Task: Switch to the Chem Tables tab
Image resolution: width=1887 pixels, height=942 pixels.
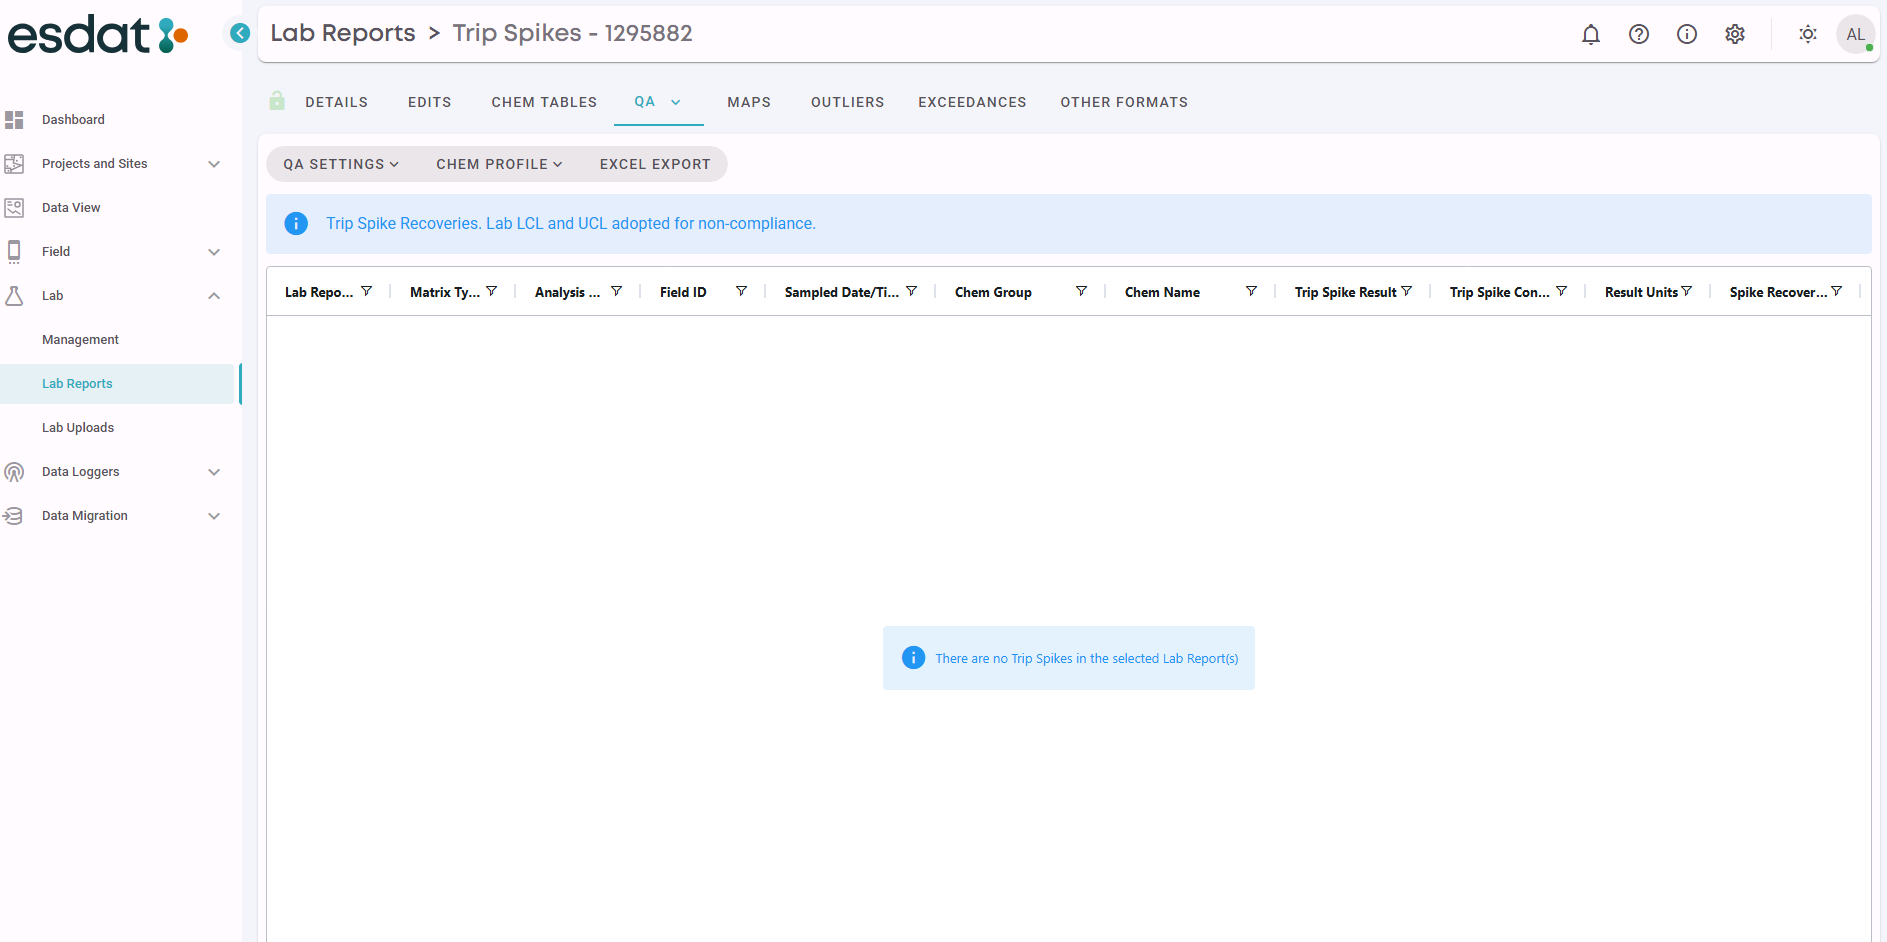Action: coord(543,102)
